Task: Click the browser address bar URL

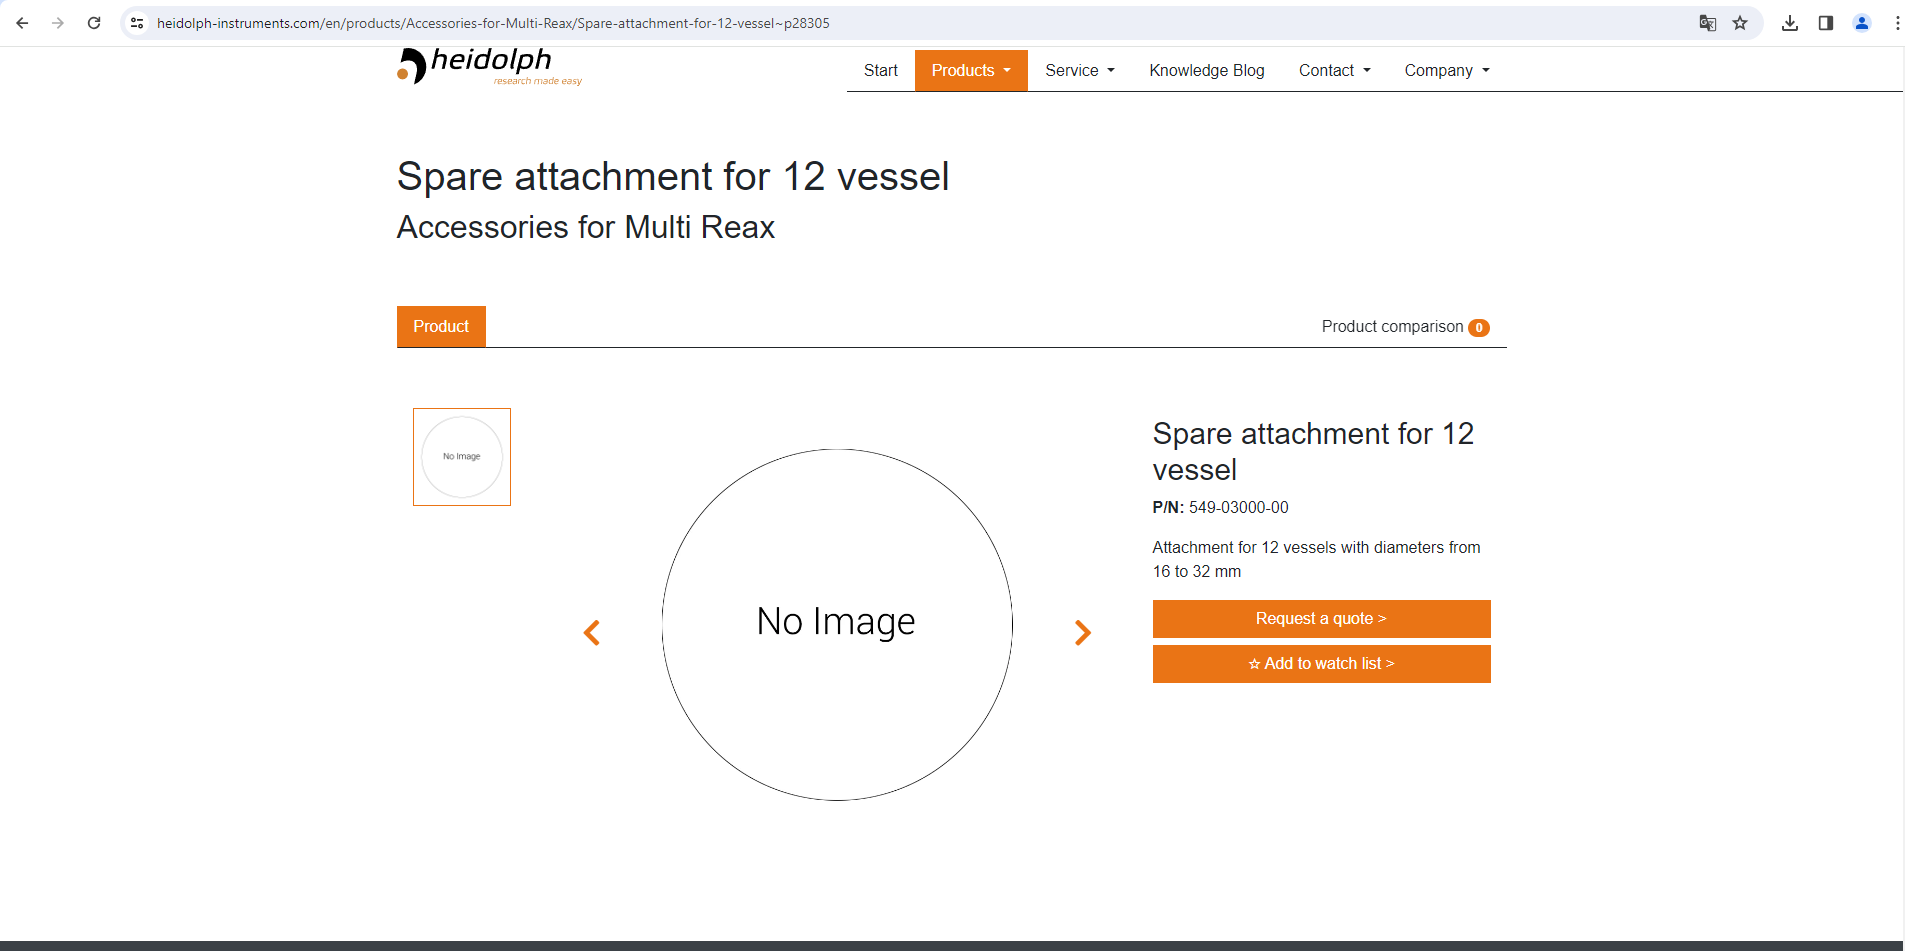Action: click(493, 23)
